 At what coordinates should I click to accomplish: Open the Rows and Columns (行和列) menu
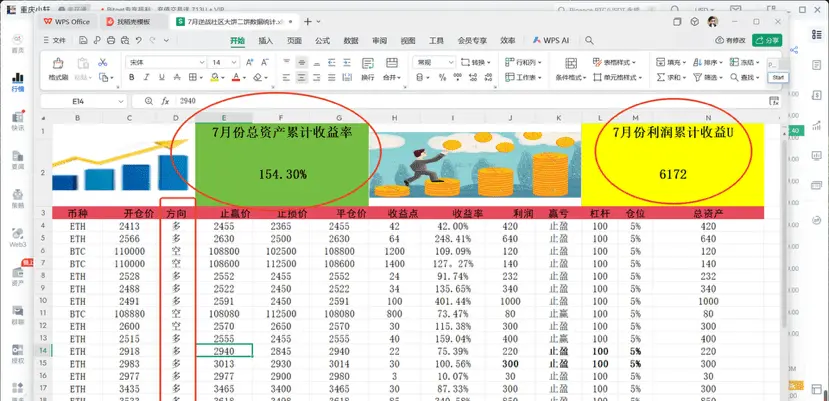tap(523, 62)
